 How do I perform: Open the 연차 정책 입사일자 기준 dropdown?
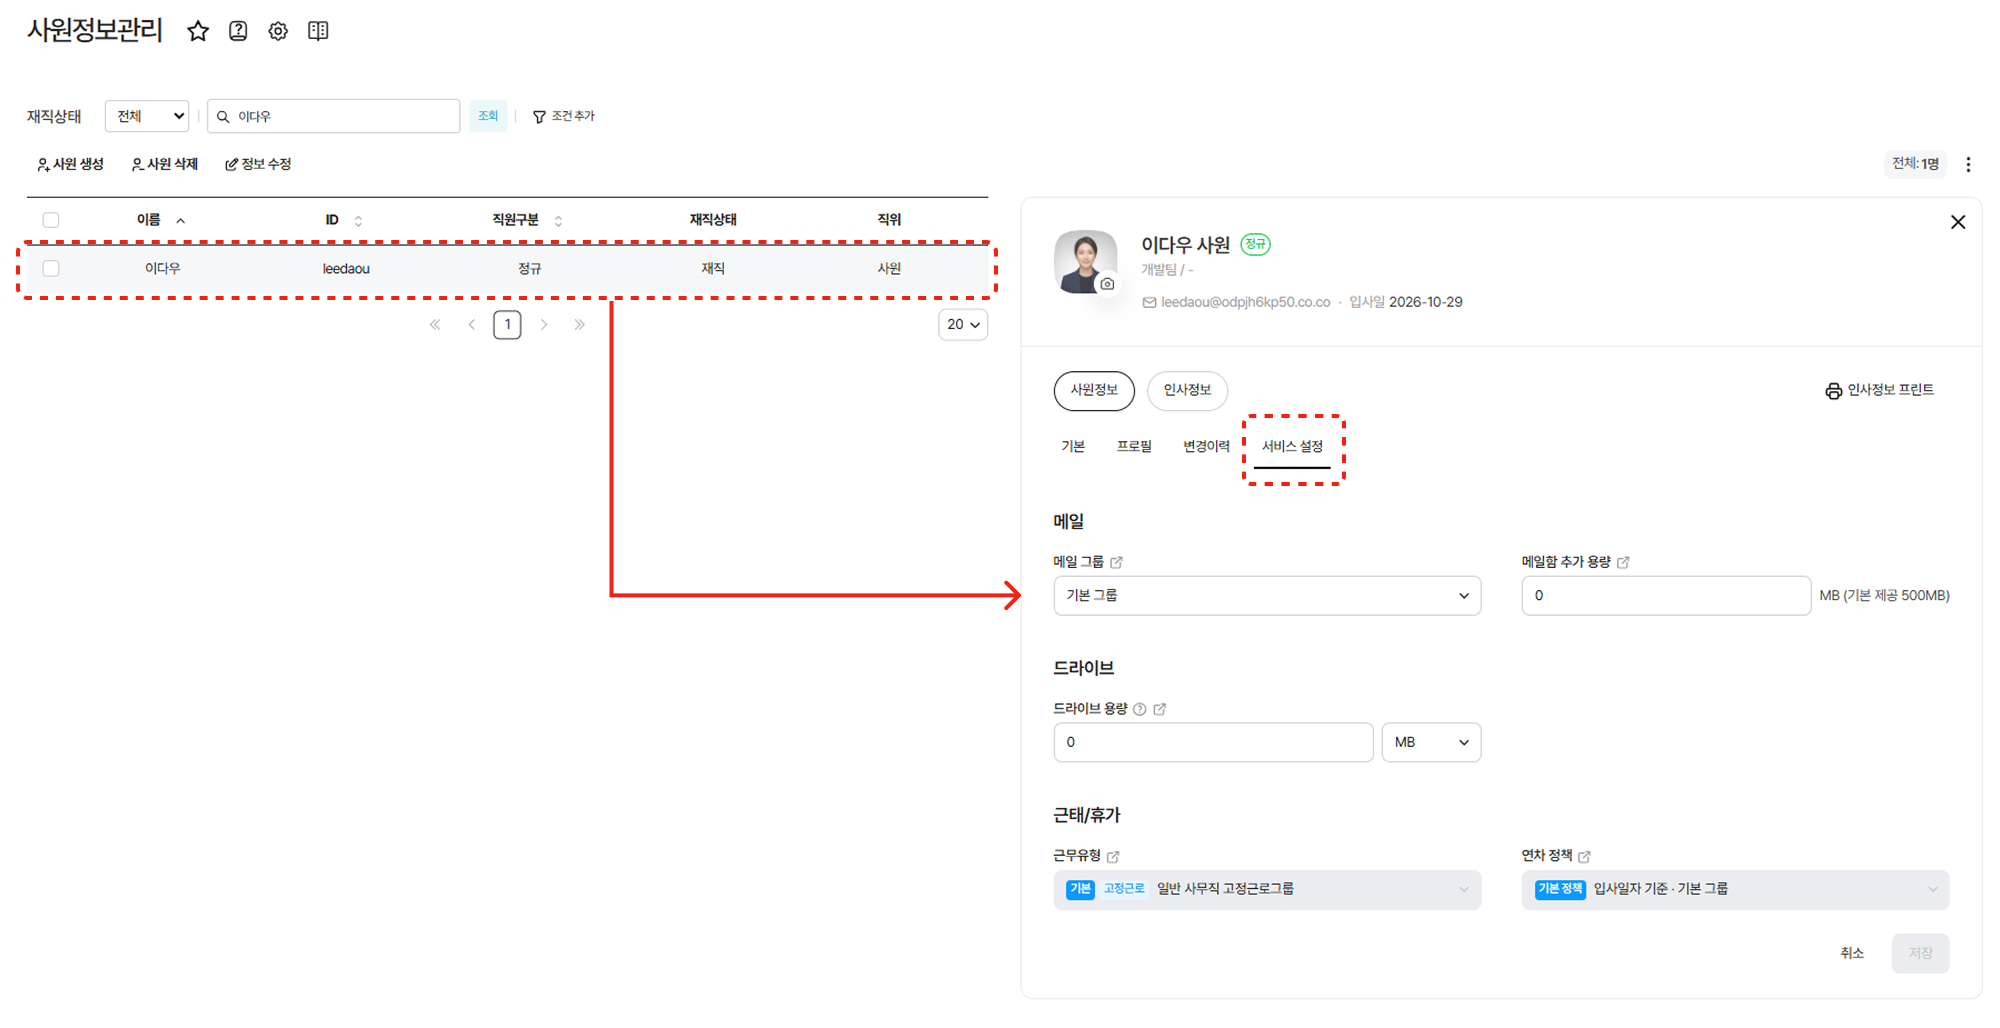click(1735, 889)
